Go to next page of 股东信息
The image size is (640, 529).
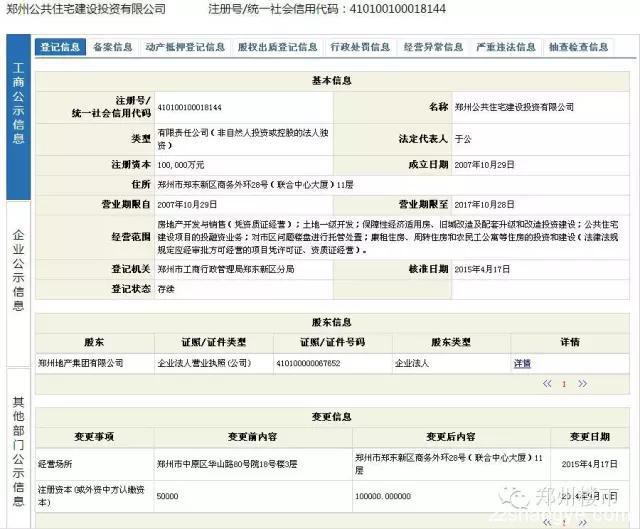(x=582, y=384)
